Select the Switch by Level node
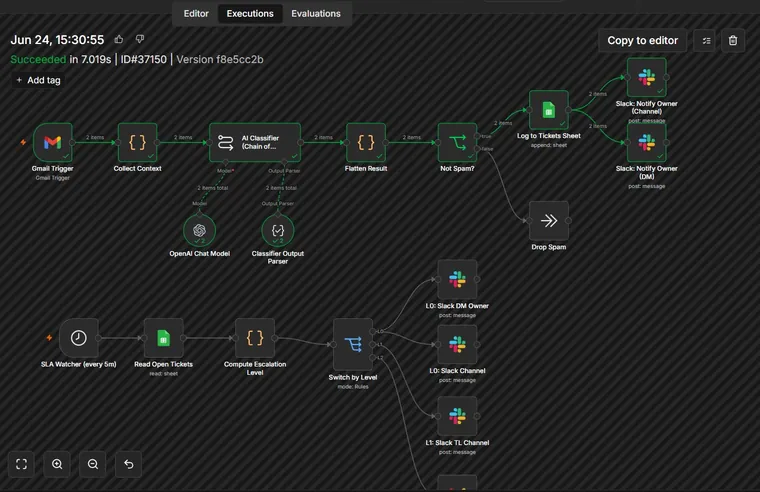760x492 pixels. [x=353, y=345]
